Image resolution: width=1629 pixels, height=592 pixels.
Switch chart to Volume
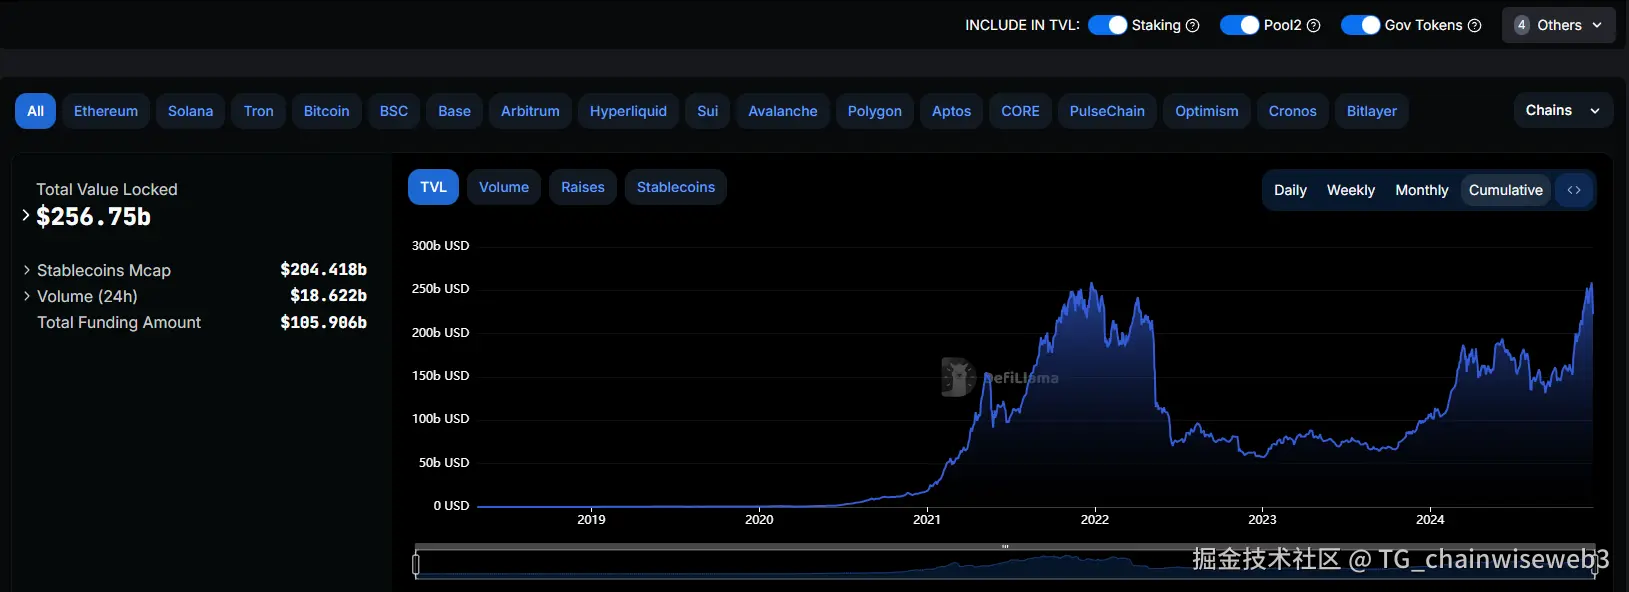504,187
